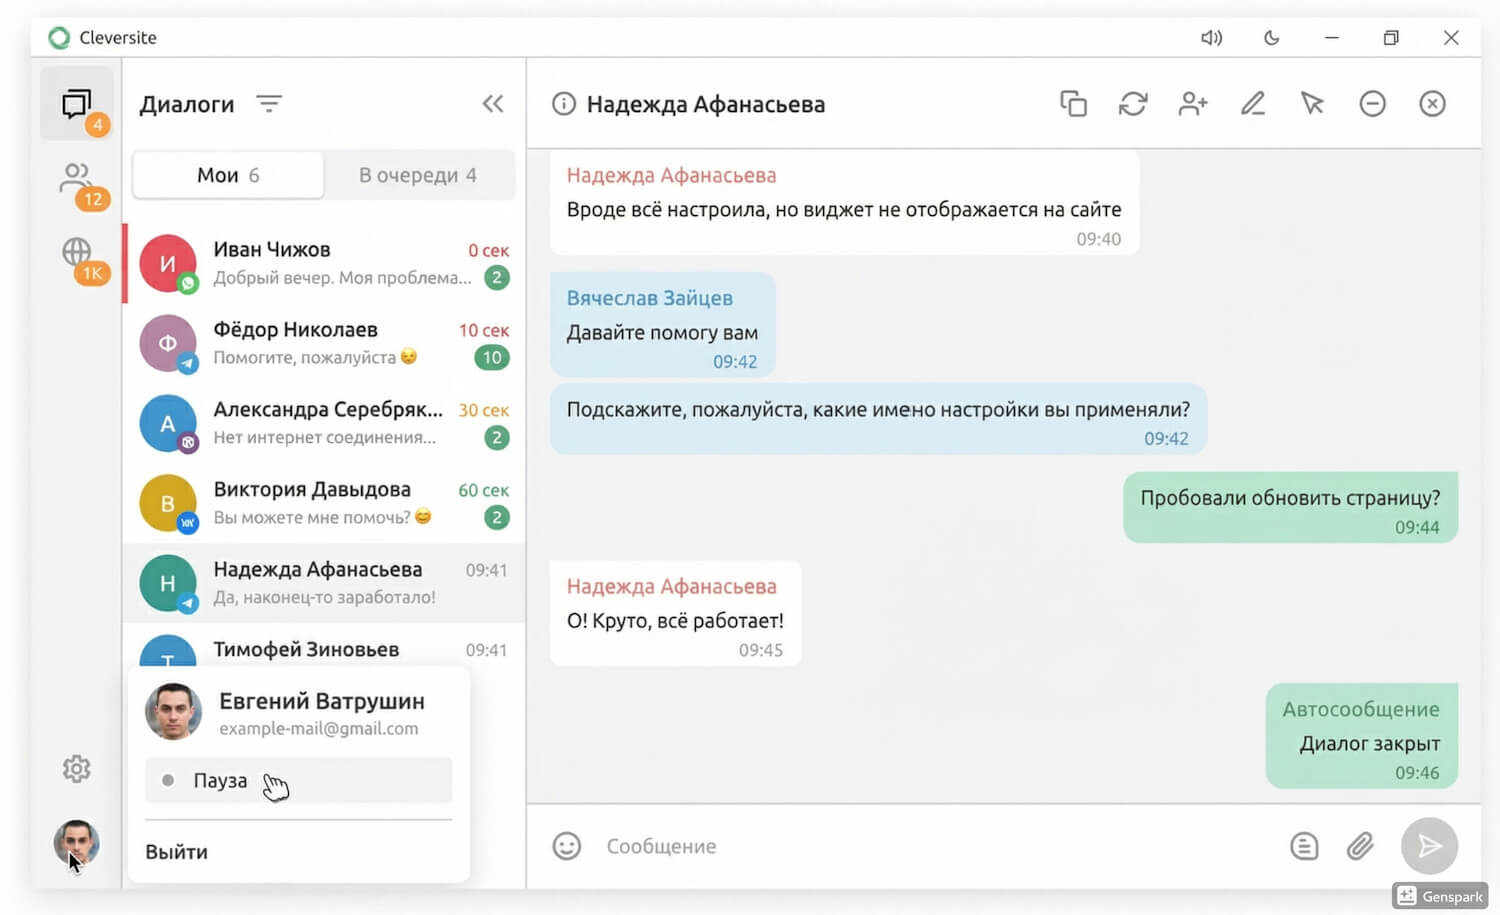
Task: Click the Cleversite logo in title bar
Action: pos(60,38)
